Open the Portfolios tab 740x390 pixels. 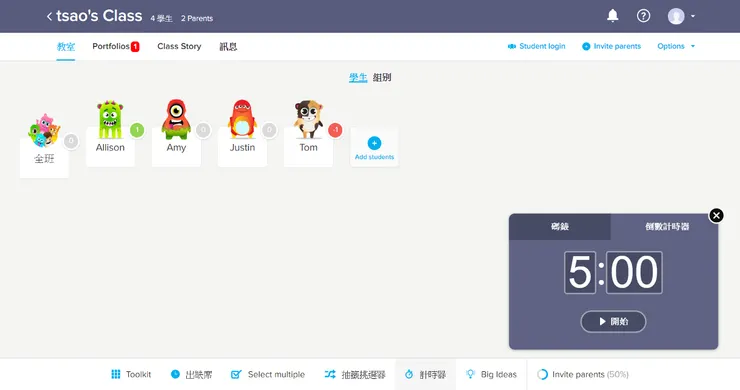[111, 46]
